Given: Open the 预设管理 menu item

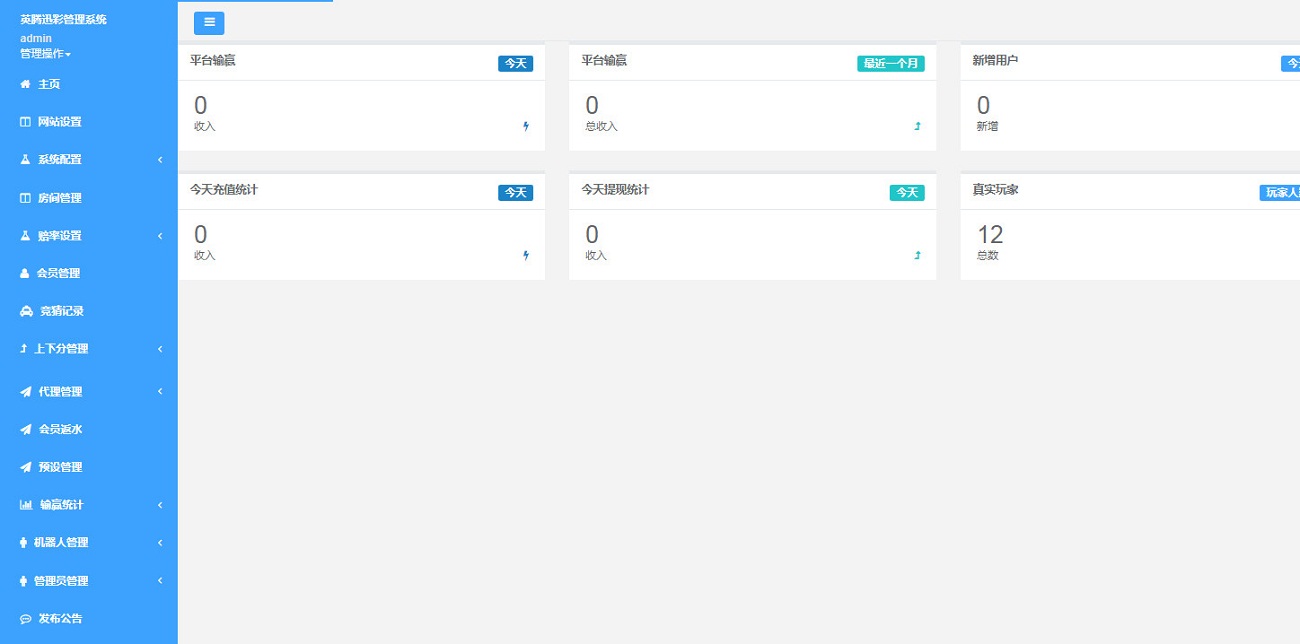Looking at the screenshot, I should tap(60, 467).
